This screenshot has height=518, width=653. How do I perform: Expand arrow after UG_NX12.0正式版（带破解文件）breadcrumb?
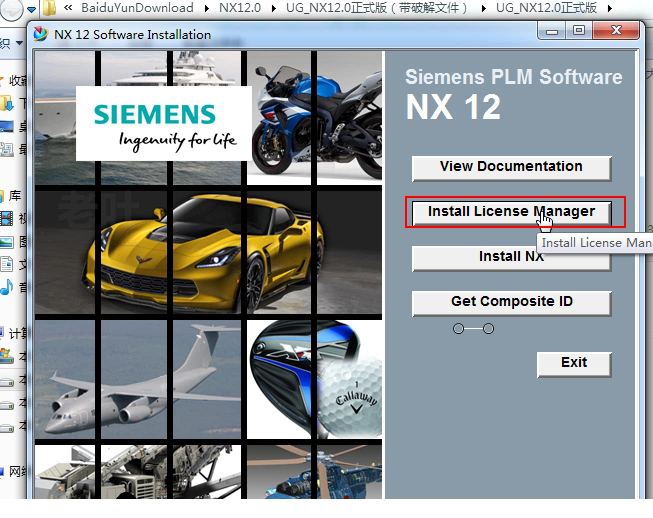point(483,8)
